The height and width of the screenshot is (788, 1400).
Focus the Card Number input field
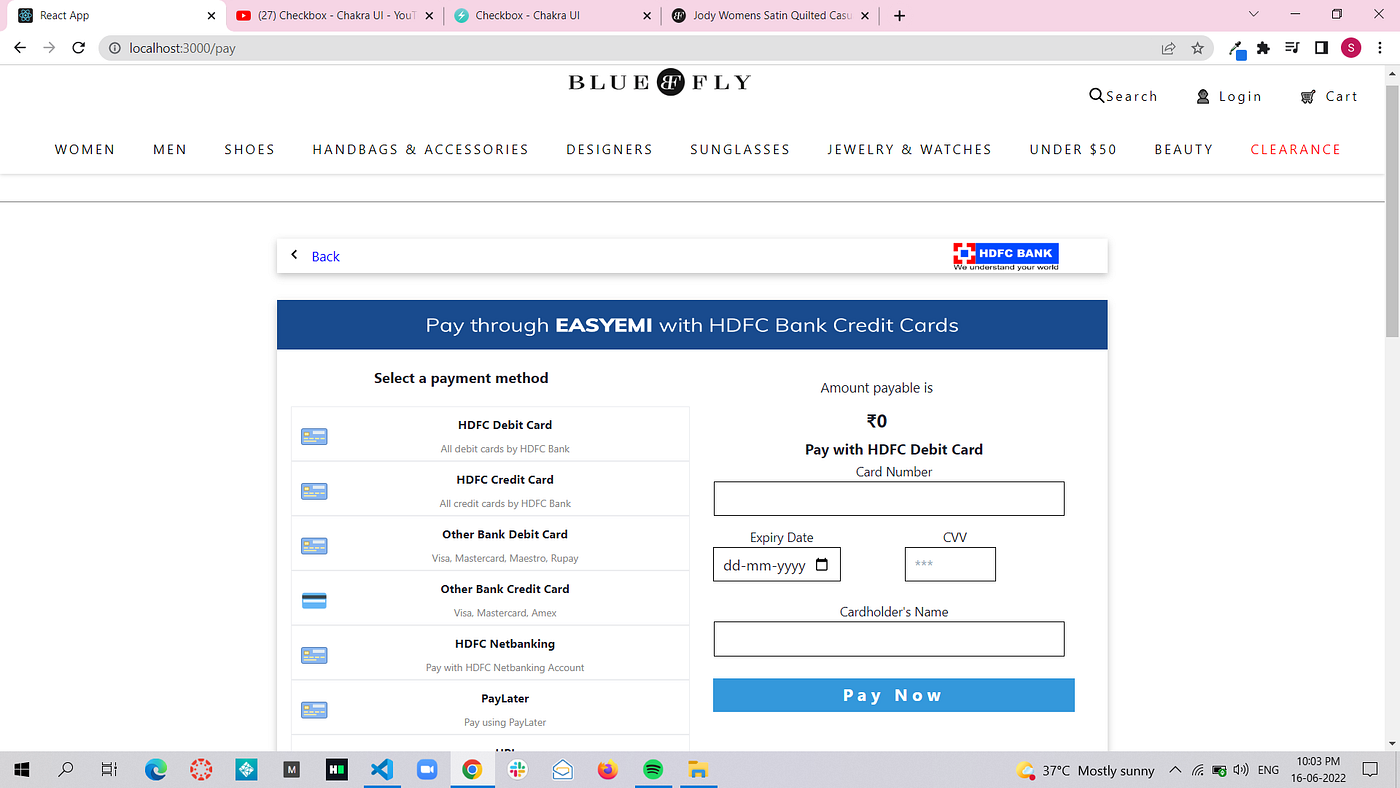(x=889, y=499)
